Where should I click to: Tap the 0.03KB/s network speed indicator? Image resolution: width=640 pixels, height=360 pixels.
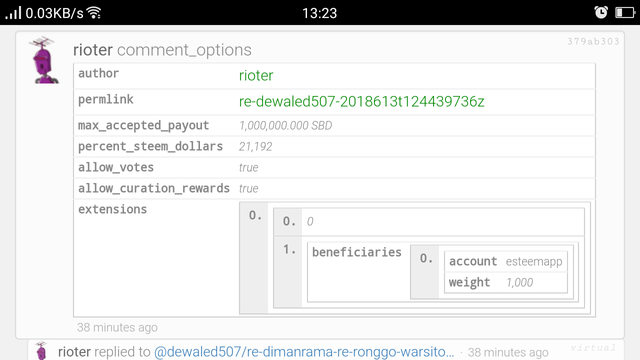tap(54, 13)
